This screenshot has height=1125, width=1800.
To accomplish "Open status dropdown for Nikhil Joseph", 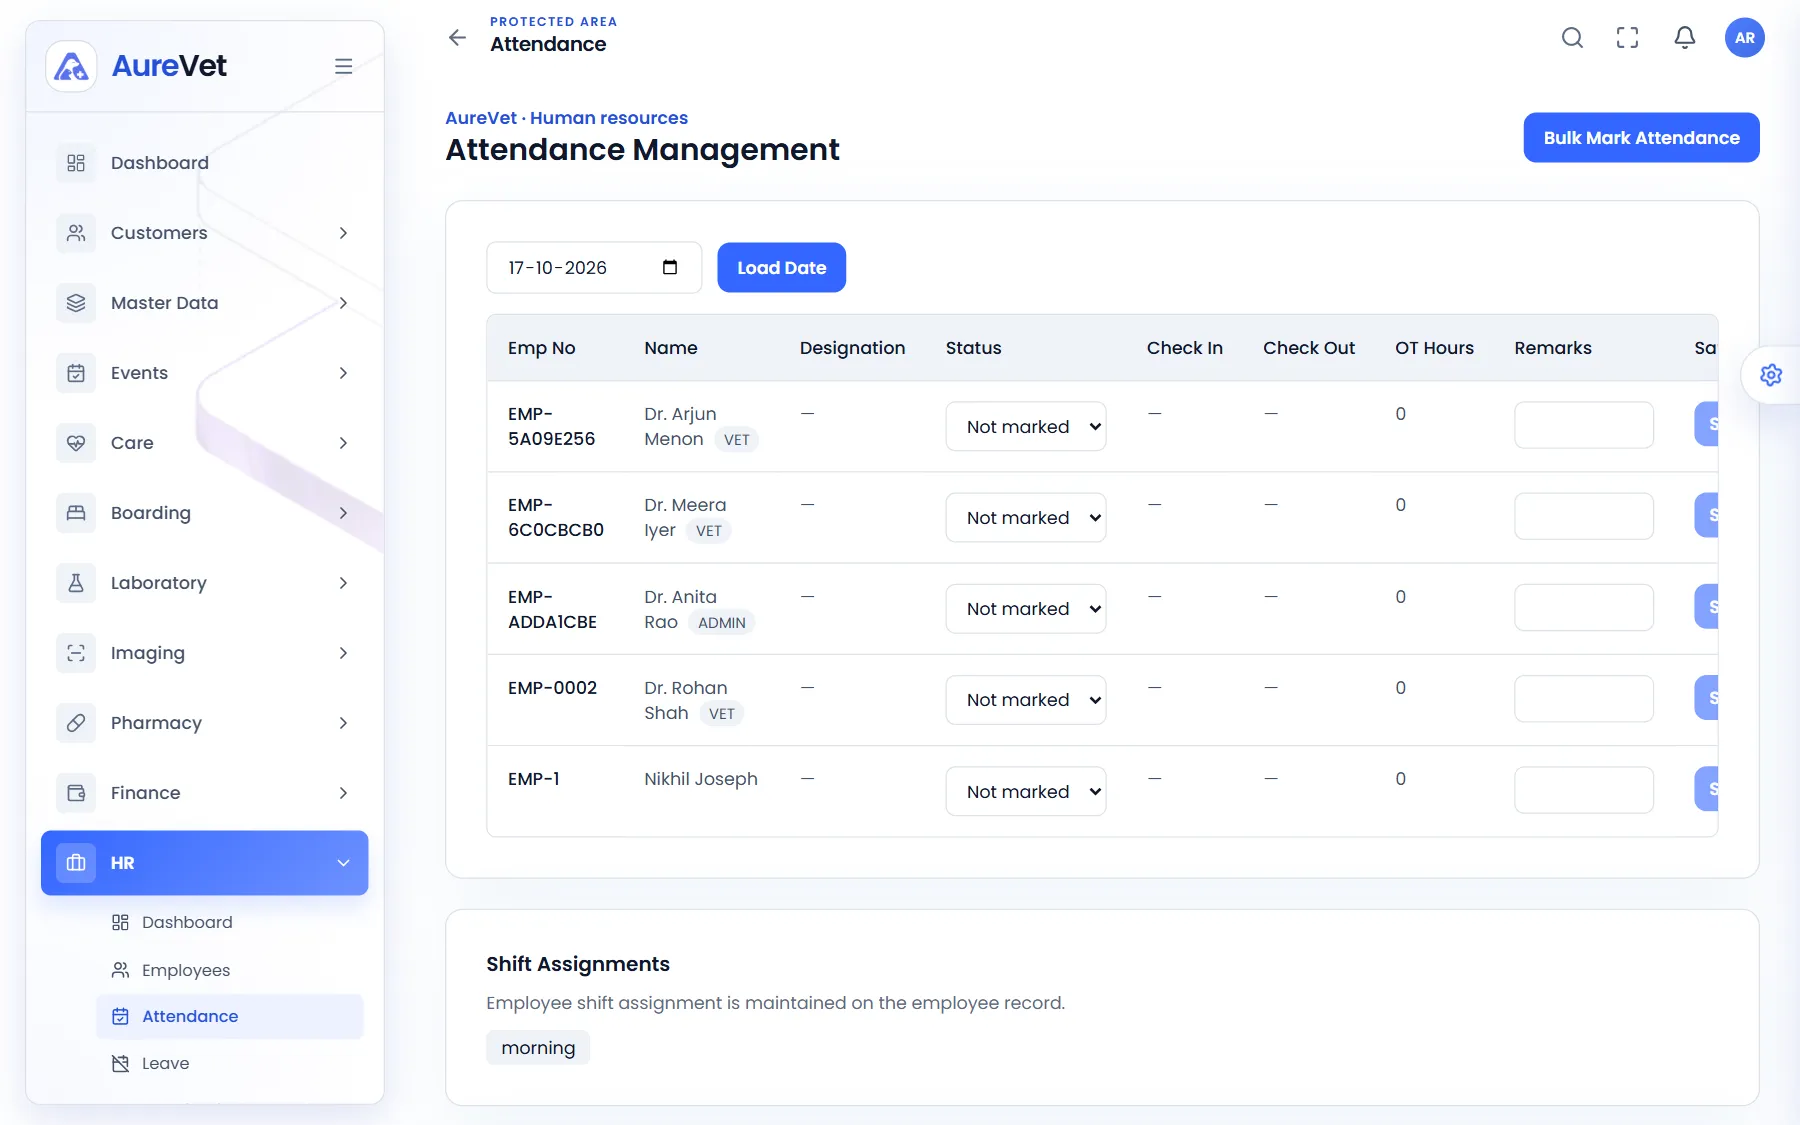I will (1026, 792).
